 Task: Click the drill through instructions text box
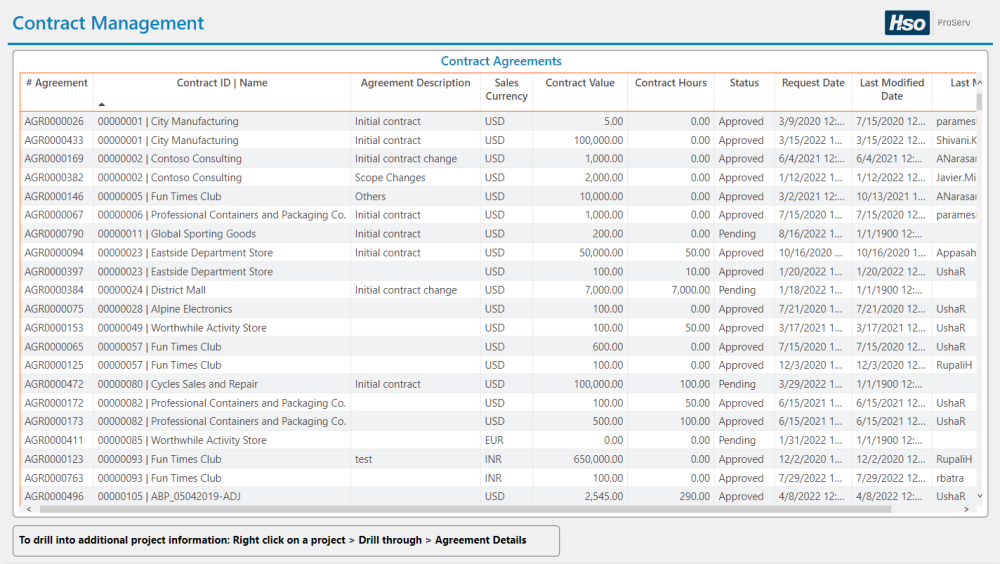(x=286, y=540)
